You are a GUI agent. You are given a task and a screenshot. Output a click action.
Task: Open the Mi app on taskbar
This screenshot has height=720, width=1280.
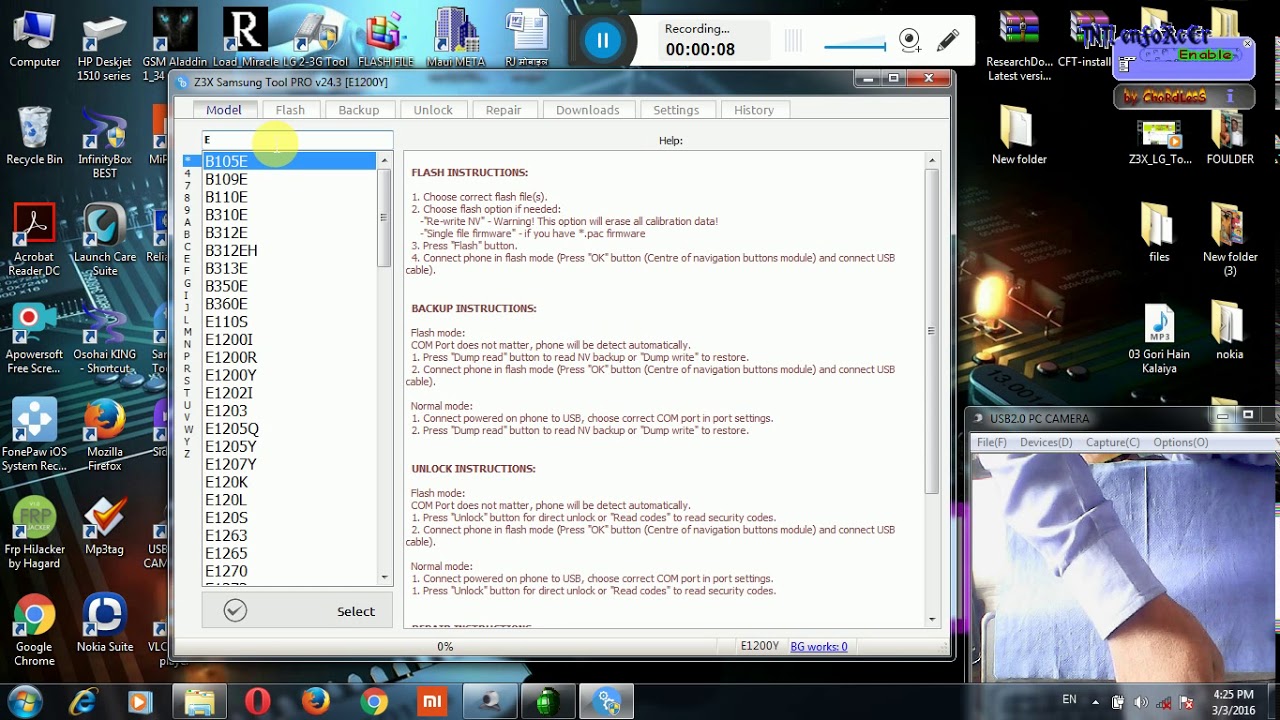click(432, 701)
